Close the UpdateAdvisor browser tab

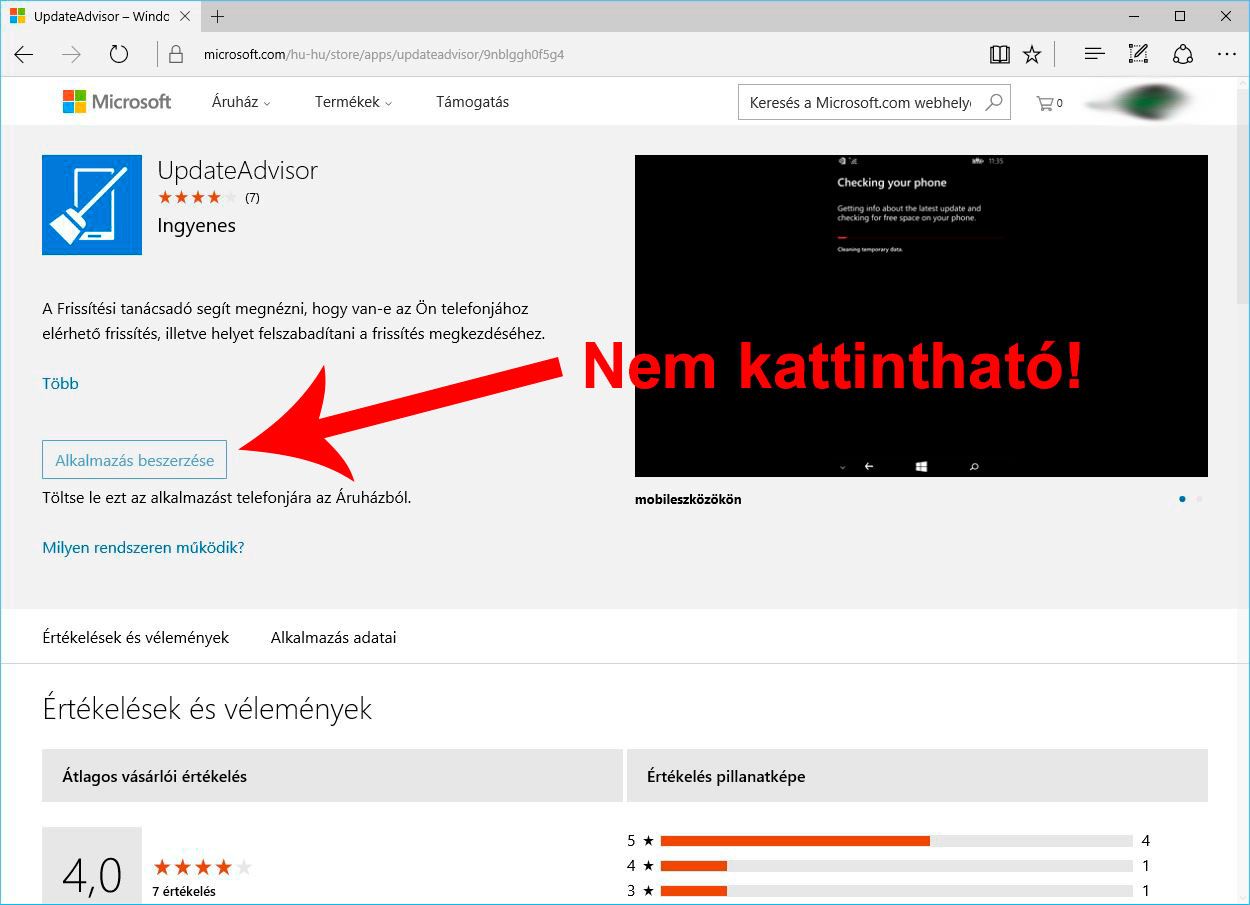click(x=187, y=17)
